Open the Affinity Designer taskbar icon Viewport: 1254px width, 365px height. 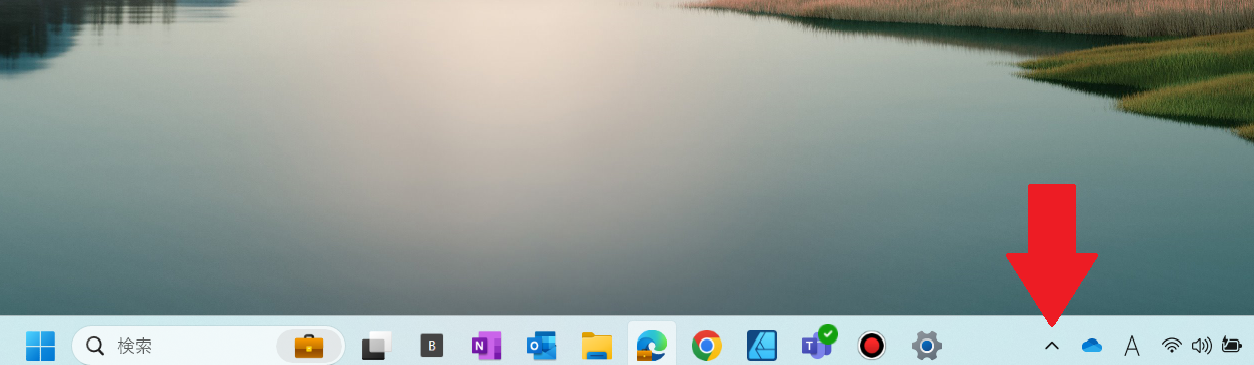[762, 346]
